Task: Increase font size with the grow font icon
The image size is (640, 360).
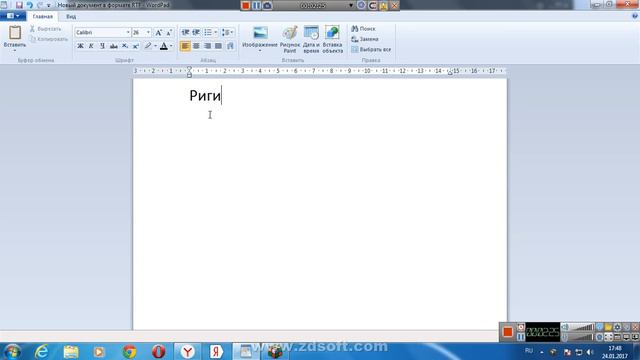Action: pos(158,33)
